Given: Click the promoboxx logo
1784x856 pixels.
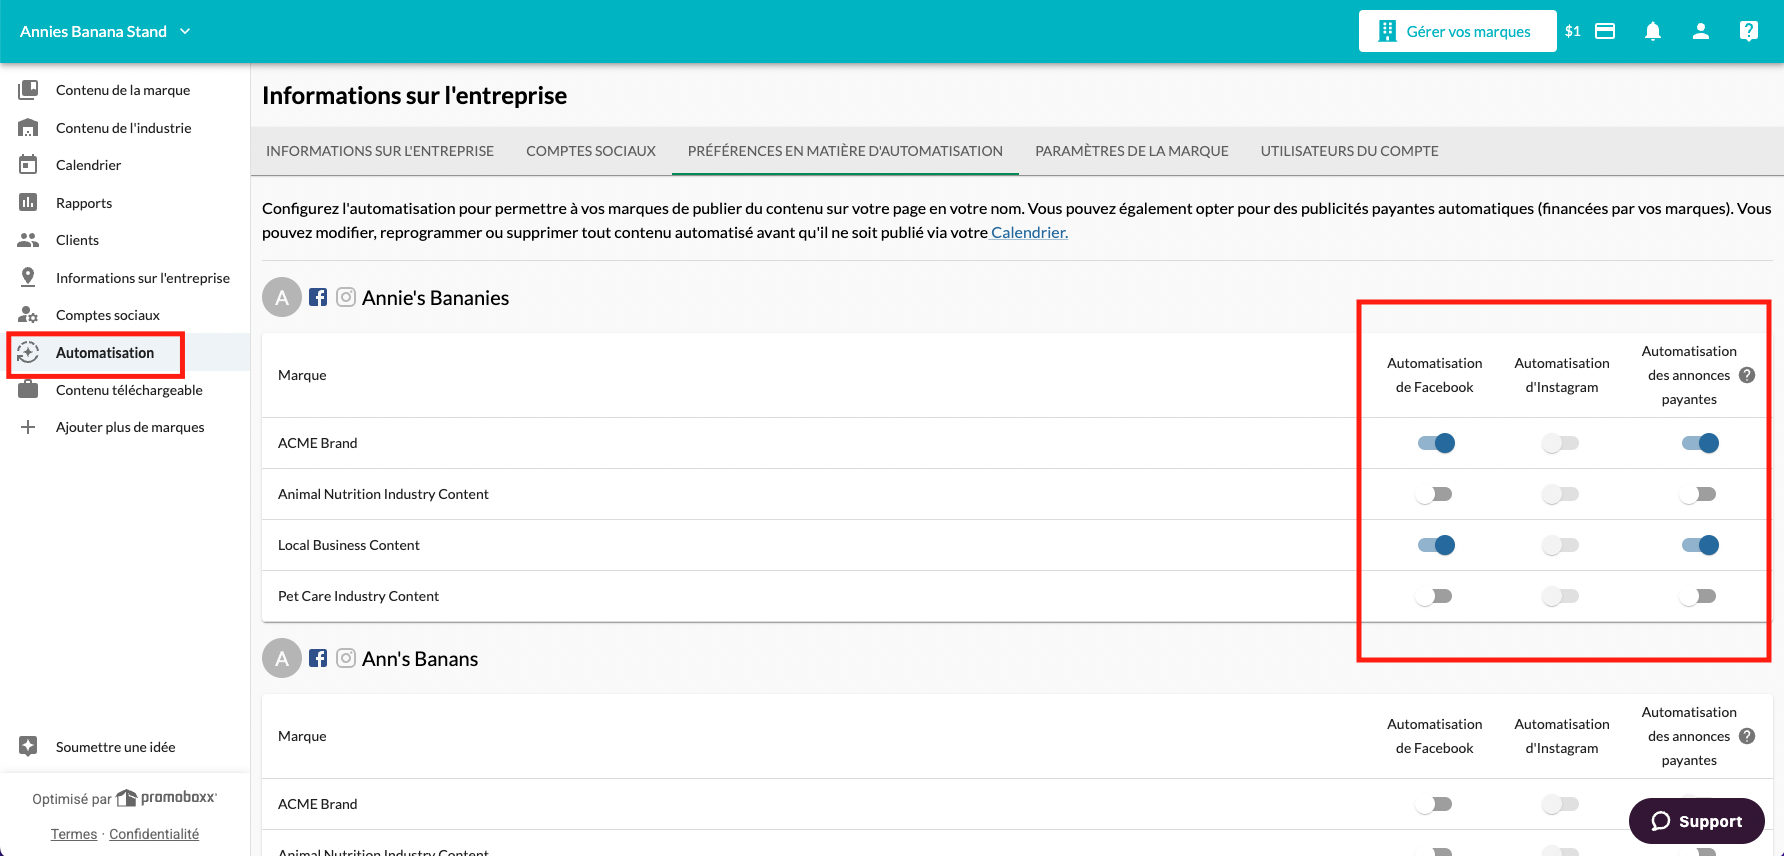Looking at the screenshot, I should pyautogui.click(x=167, y=797).
